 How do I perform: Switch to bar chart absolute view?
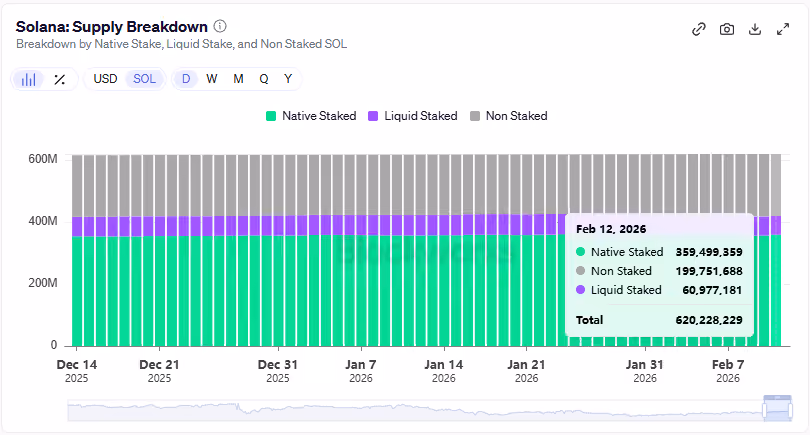pyautogui.click(x=28, y=79)
